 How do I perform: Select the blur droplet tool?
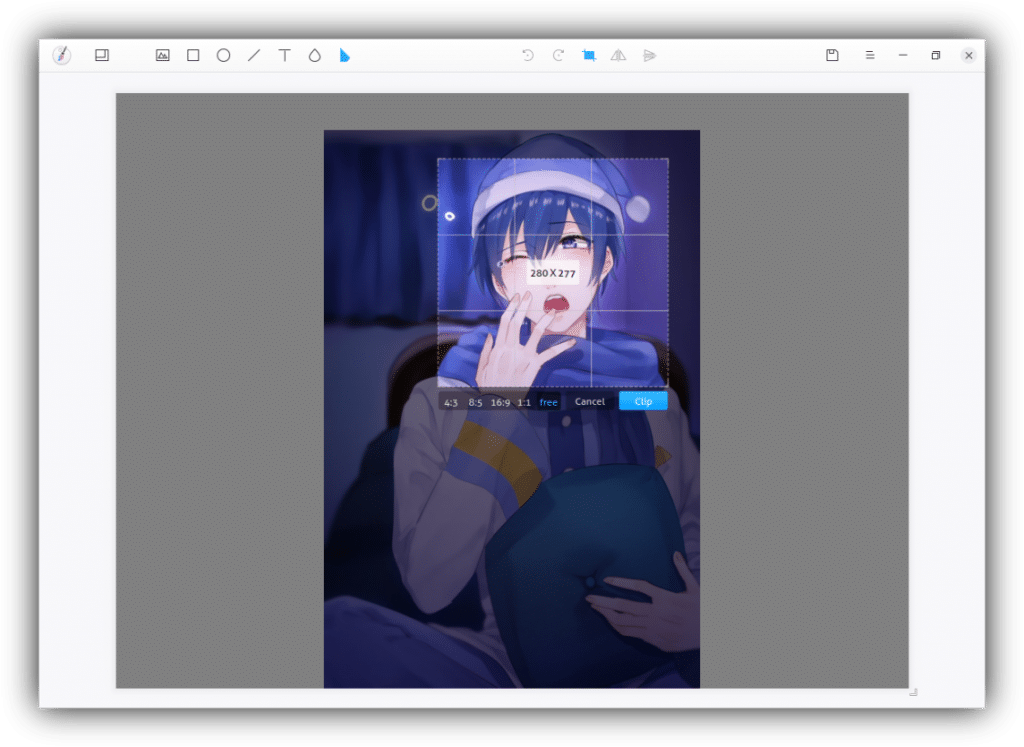pyautogui.click(x=315, y=55)
